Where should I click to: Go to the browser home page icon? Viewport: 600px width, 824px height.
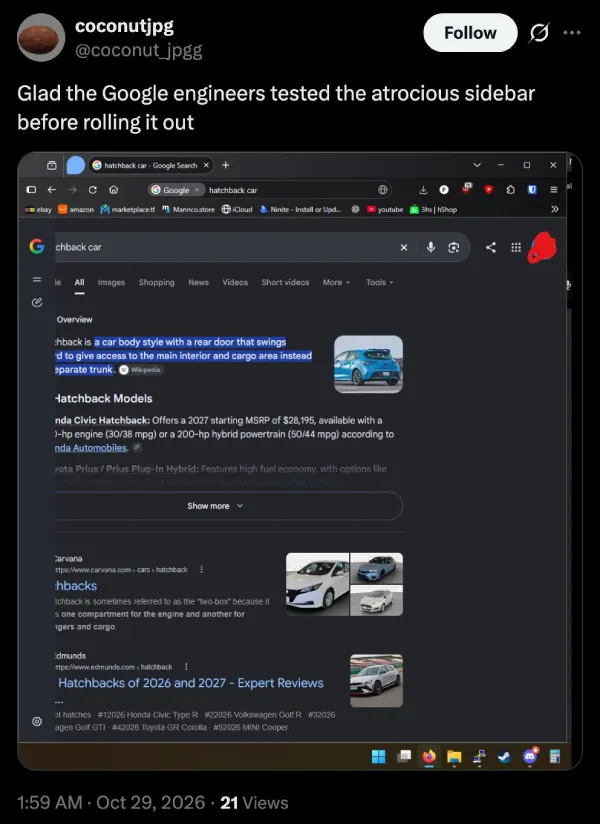point(113,190)
